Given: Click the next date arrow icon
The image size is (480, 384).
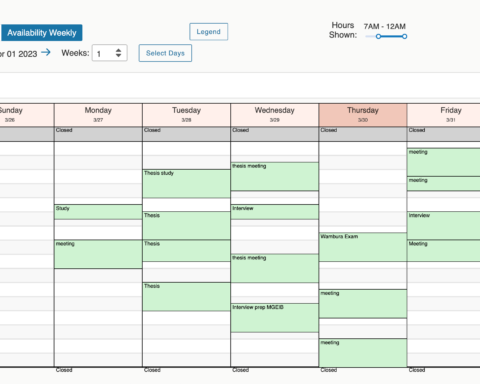Looking at the screenshot, I should coord(46,52).
